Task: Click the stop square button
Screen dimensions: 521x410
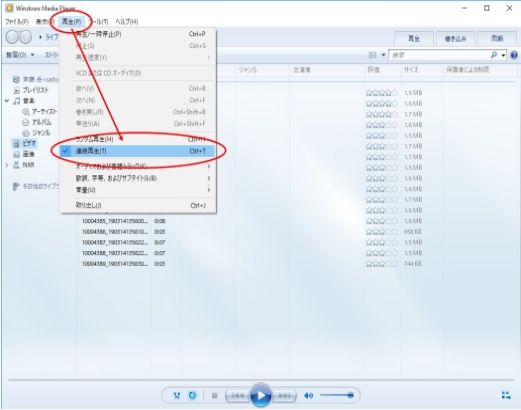Action: click(x=215, y=395)
